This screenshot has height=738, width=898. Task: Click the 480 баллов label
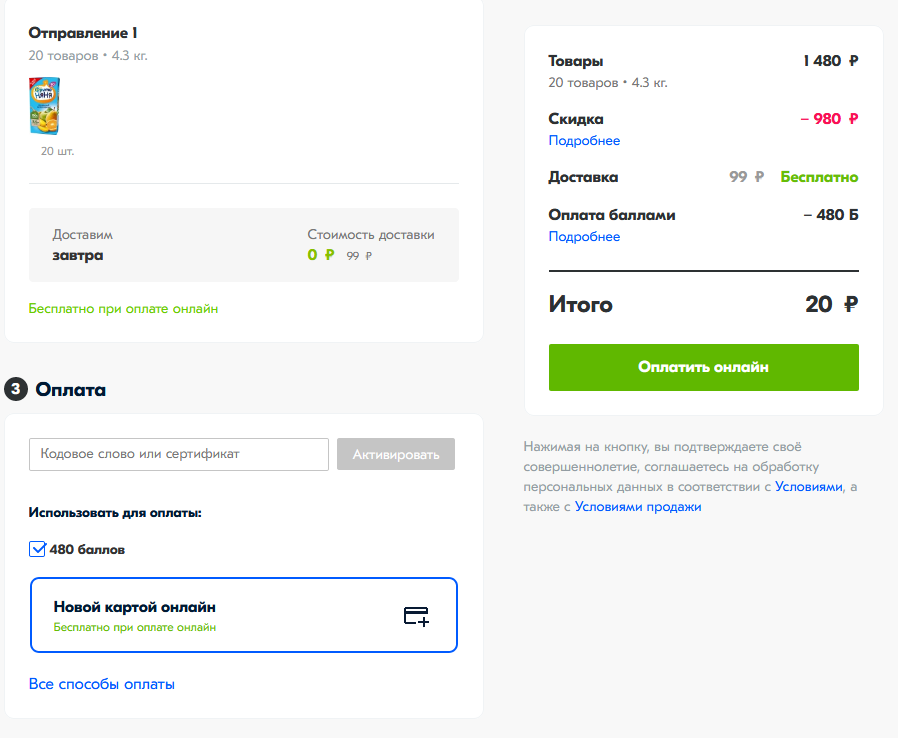[x=87, y=550]
